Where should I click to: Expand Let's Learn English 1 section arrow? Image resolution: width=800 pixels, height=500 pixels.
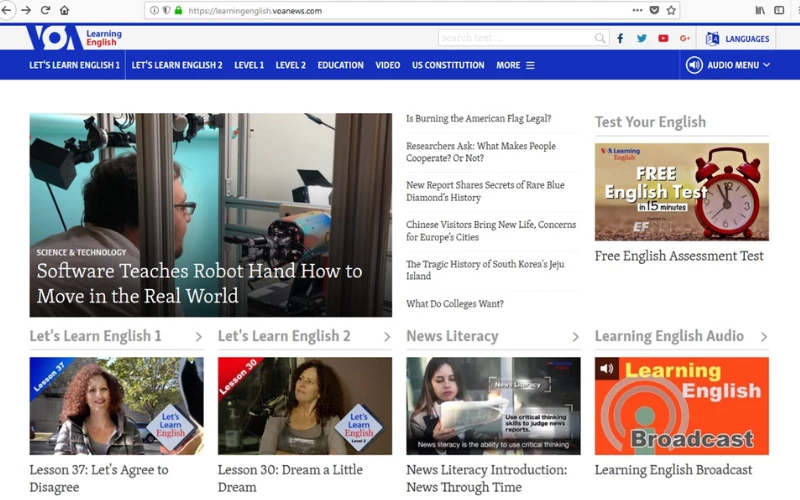click(198, 337)
